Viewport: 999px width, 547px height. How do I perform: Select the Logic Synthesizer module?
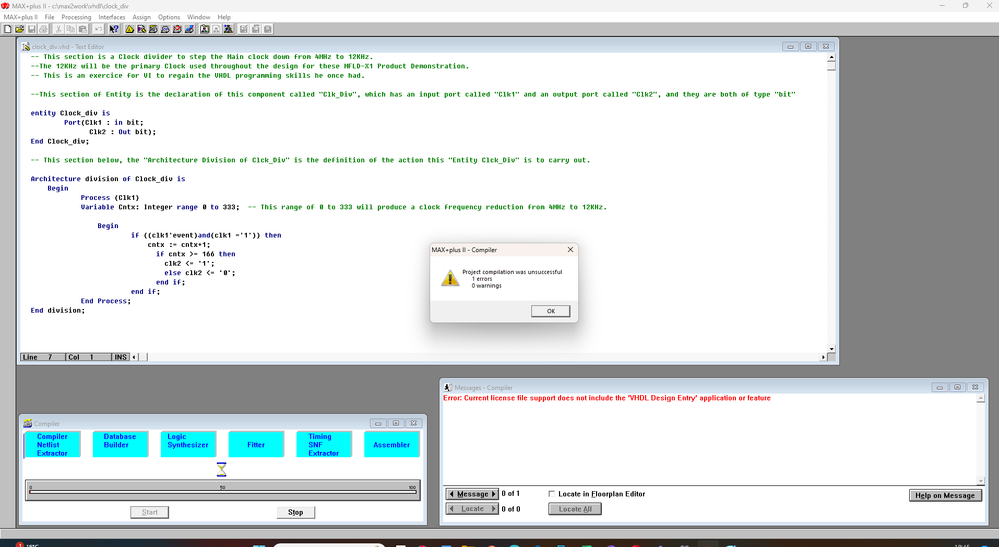click(x=188, y=445)
